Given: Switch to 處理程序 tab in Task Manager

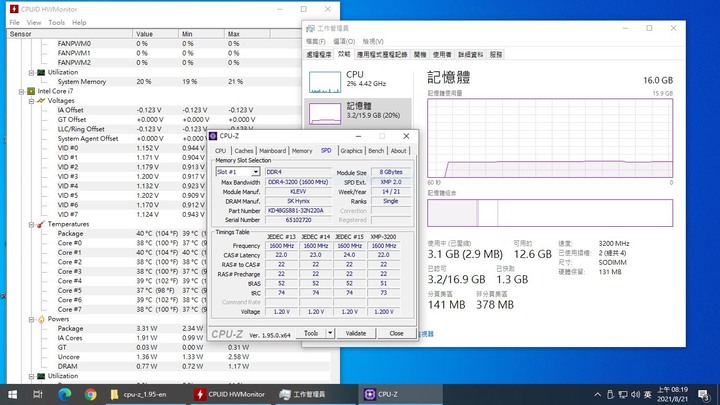Looking at the screenshot, I should [319, 55].
